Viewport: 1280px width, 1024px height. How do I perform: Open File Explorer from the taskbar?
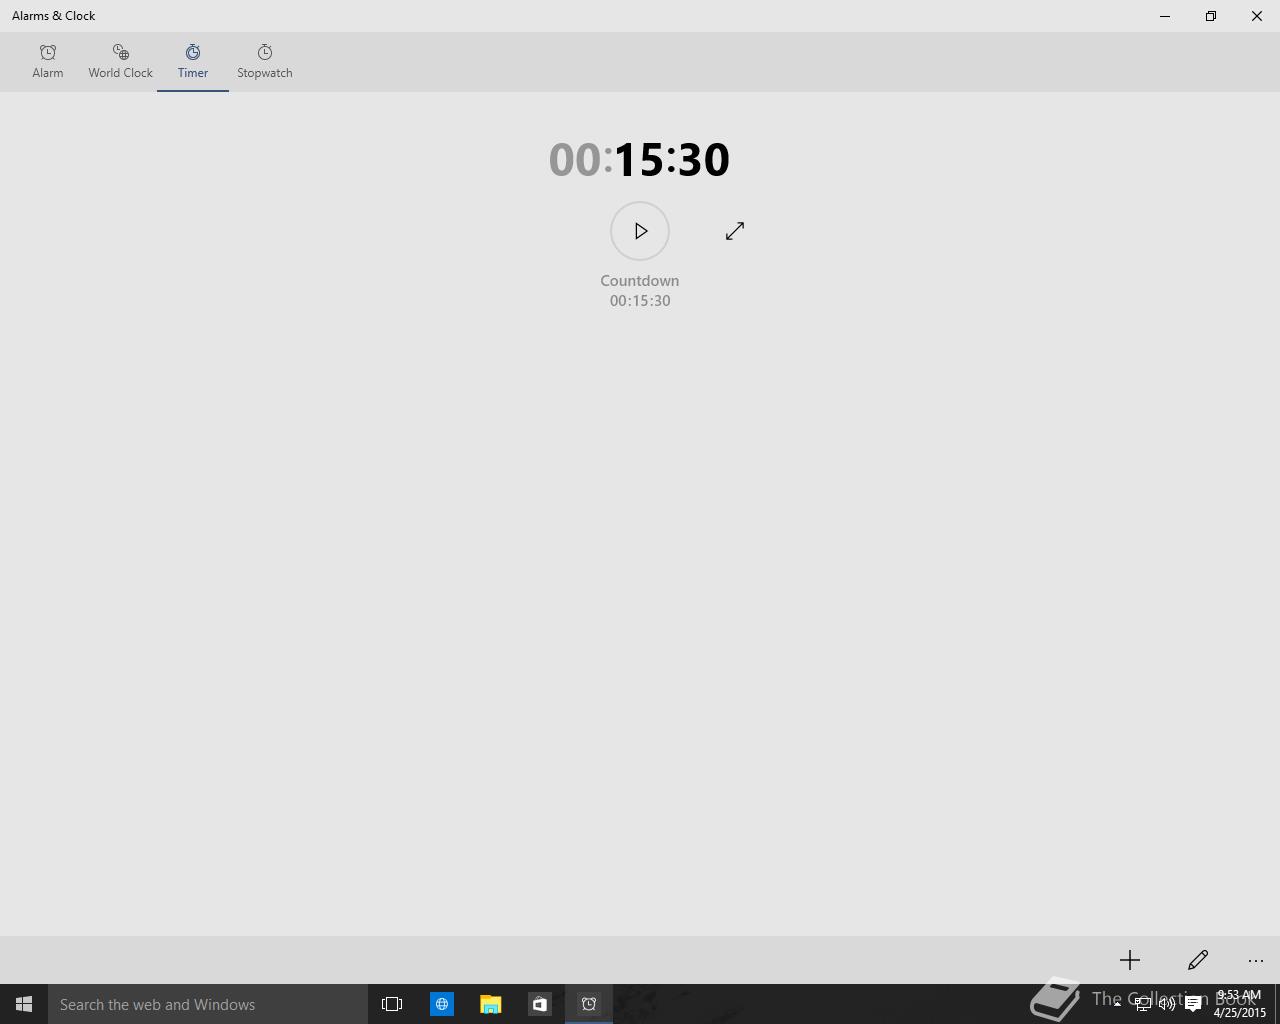(x=490, y=1004)
